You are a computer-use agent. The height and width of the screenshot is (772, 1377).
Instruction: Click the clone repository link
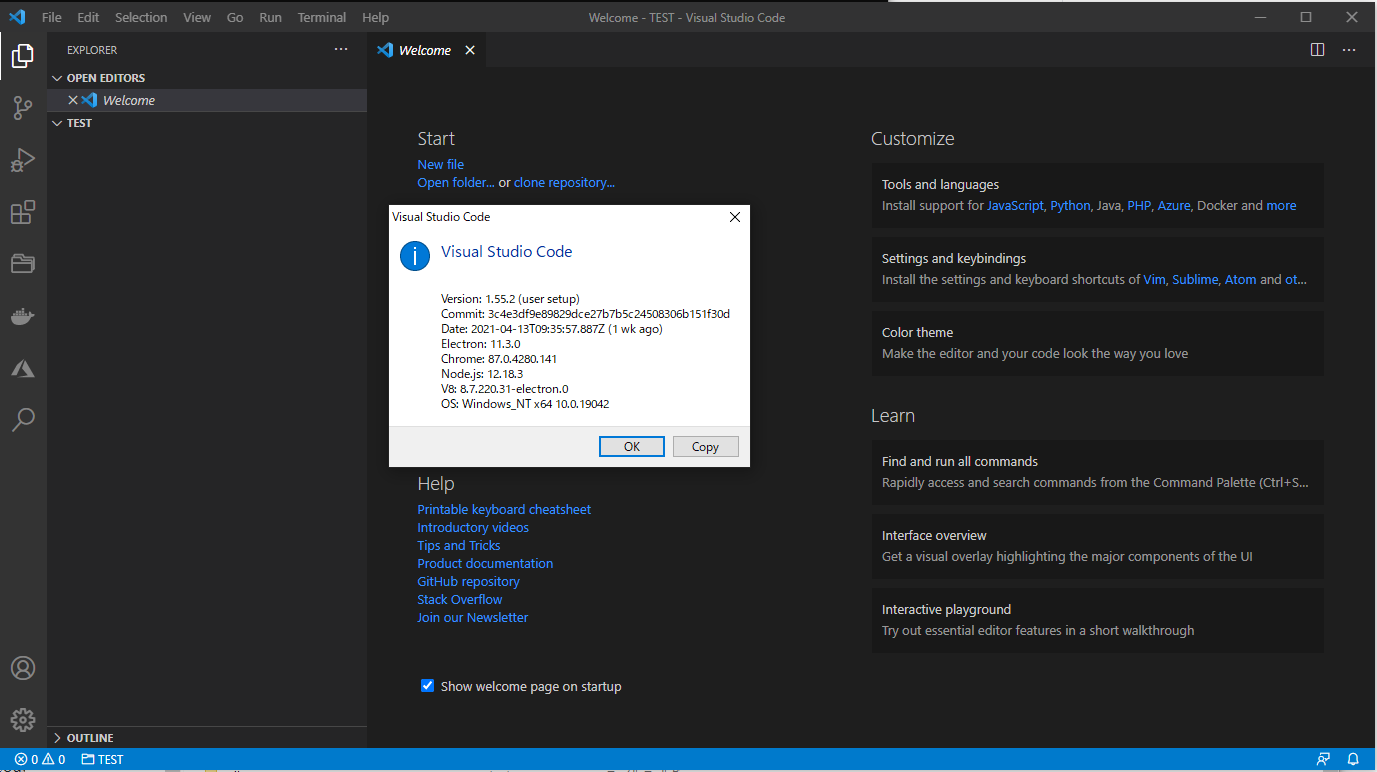point(564,182)
